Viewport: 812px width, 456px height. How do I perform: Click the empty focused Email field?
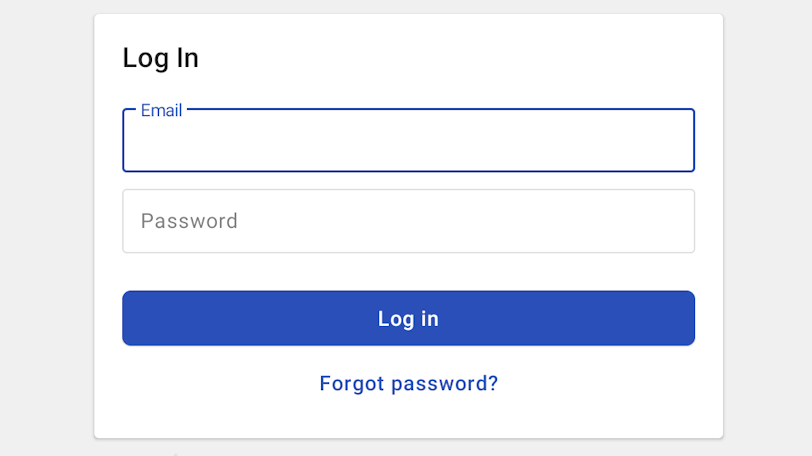[x=408, y=142]
